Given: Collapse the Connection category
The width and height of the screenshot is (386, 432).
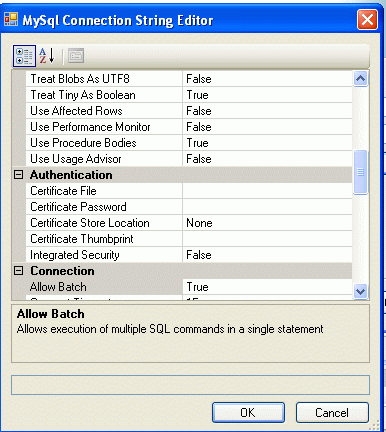Looking at the screenshot, I should tap(19, 271).
